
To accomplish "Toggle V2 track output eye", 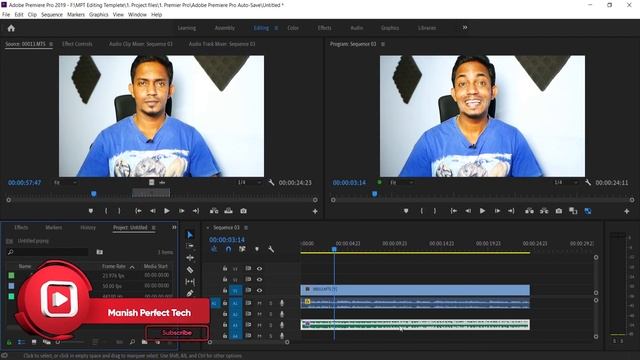I will point(259,280).
